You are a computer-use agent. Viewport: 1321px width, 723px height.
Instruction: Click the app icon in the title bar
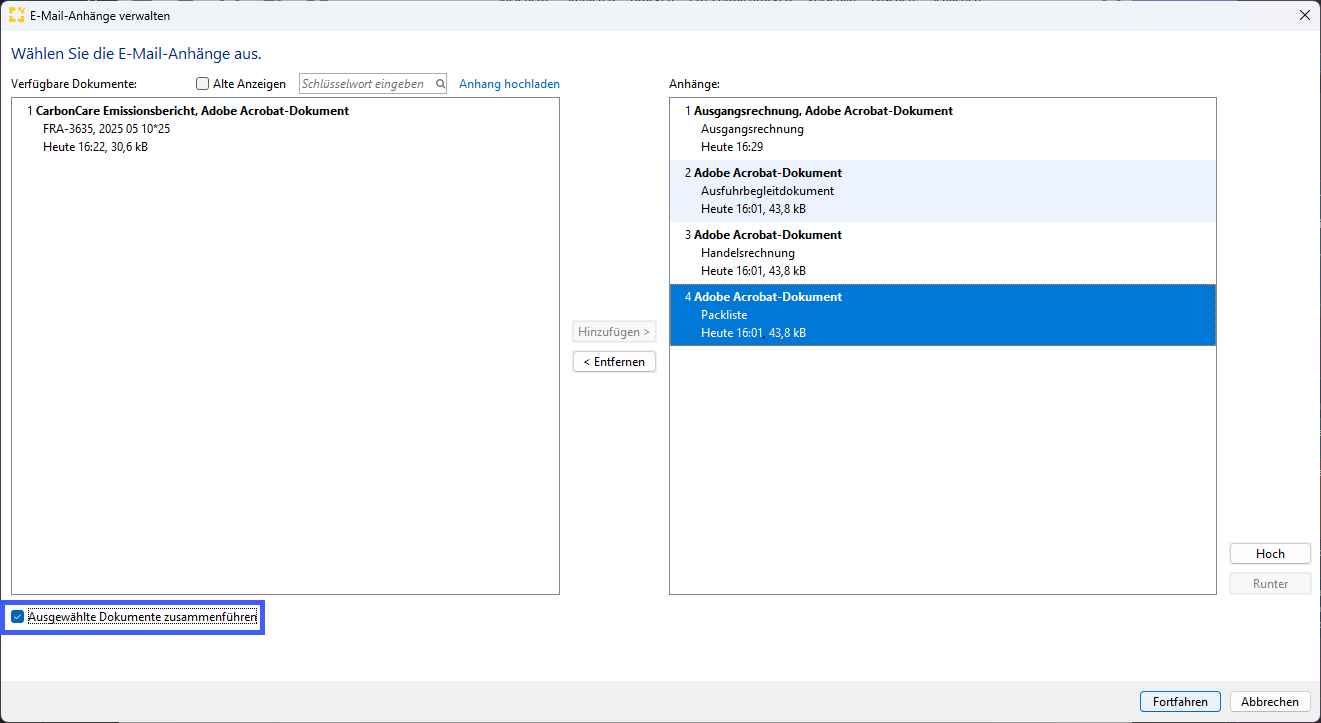[x=16, y=15]
